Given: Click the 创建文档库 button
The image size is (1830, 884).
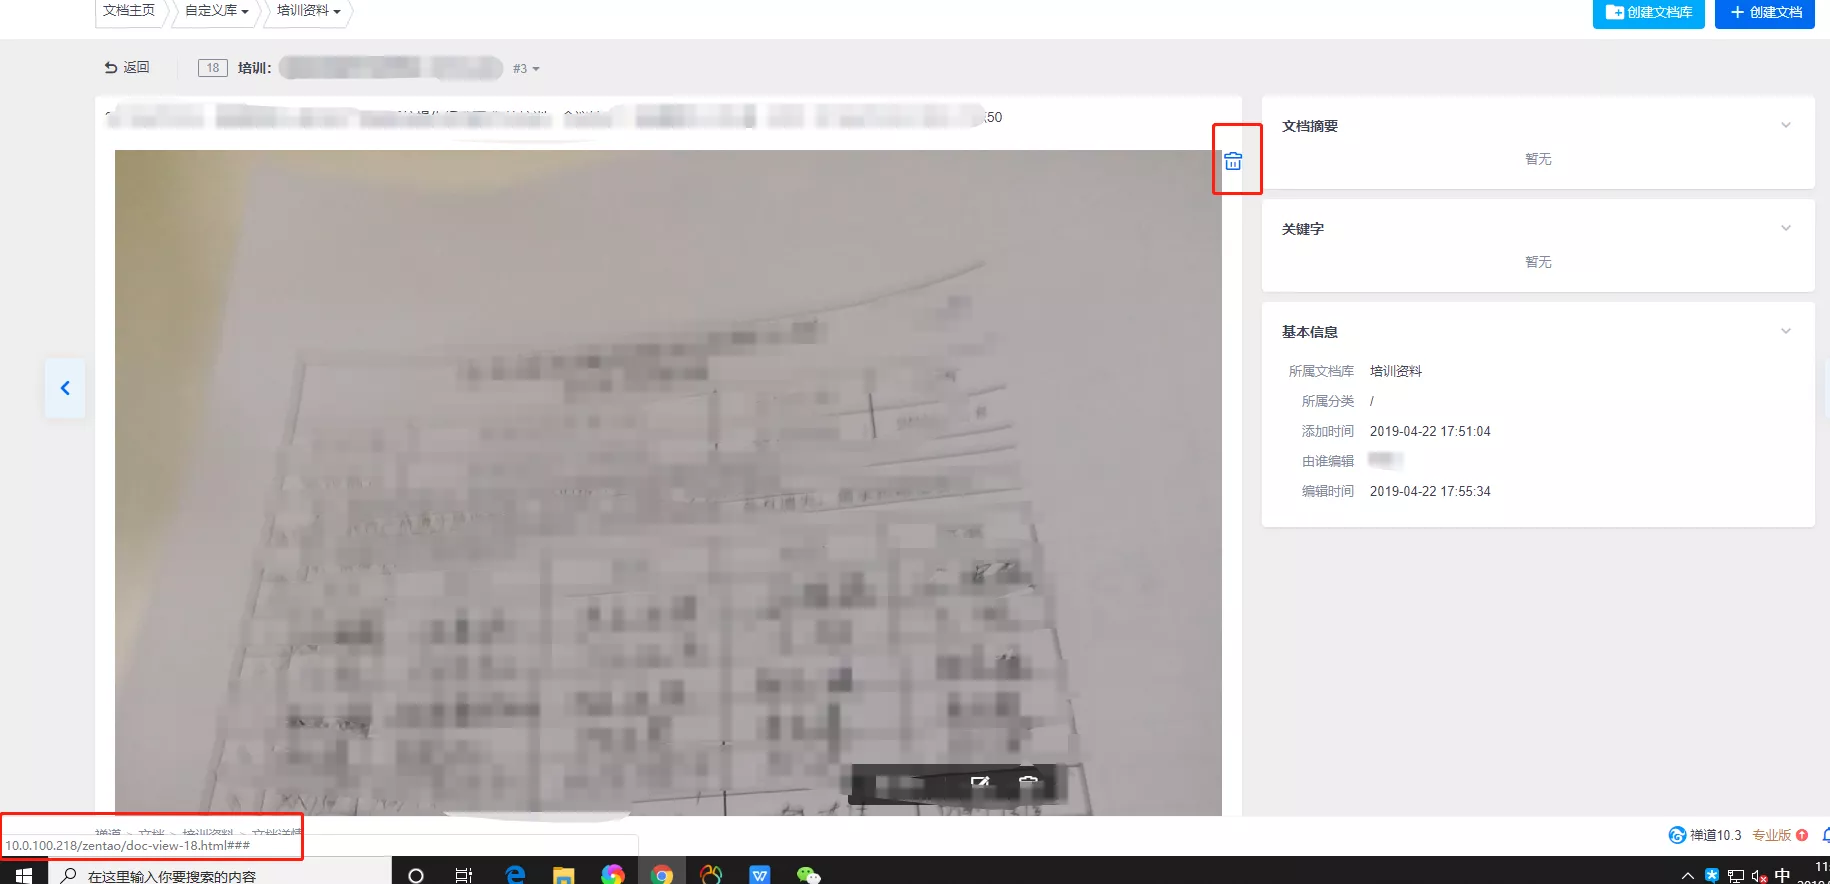Looking at the screenshot, I should pos(1649,12).
